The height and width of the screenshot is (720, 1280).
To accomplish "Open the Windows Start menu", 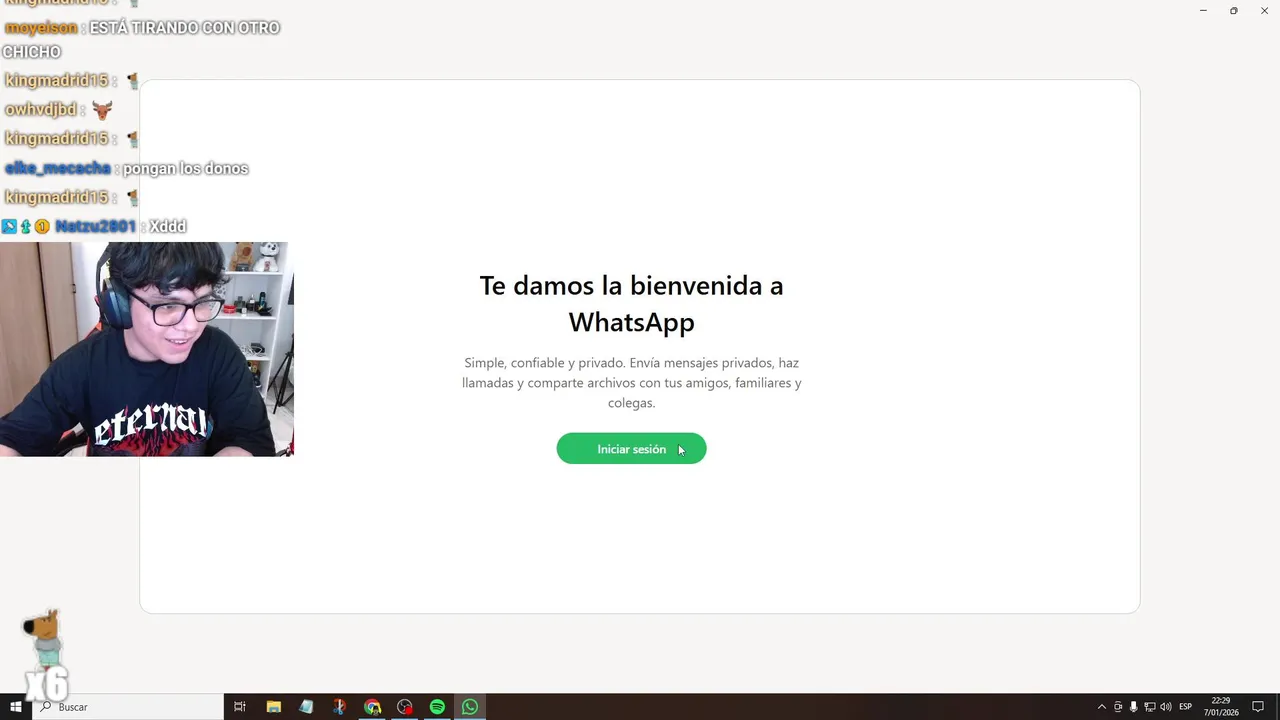I will pos(15,707).
